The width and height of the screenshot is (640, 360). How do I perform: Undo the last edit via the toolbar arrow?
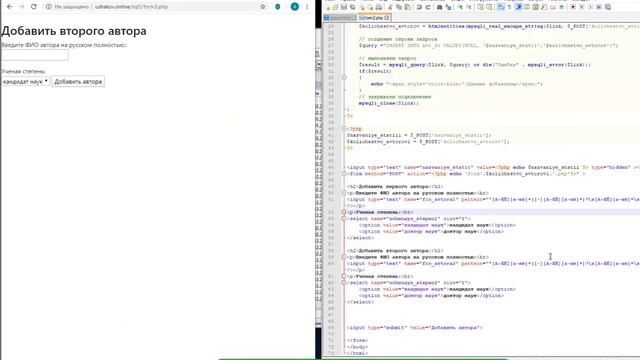pyautogui.click(x=419, y=7)
